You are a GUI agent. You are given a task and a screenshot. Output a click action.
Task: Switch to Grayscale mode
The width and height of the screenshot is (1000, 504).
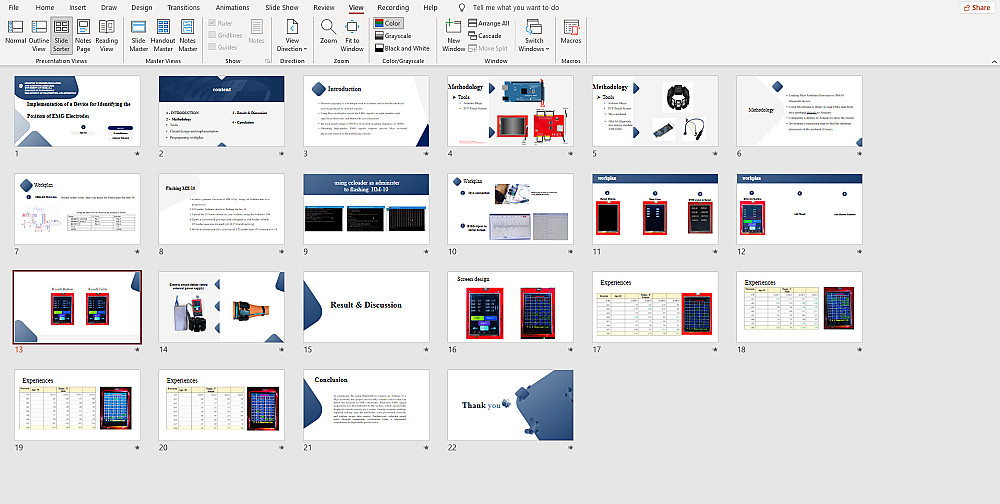point(392,36)
